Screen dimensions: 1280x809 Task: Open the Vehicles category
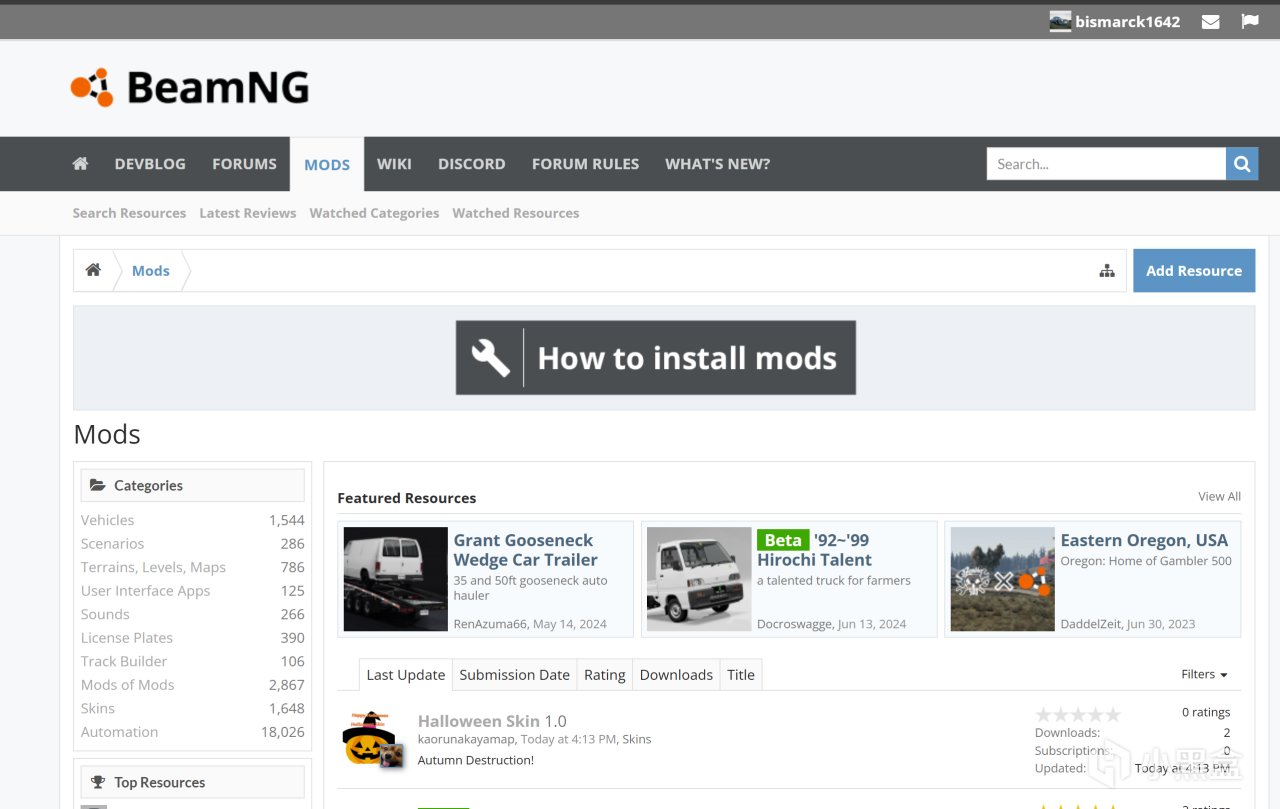(x=107, y=520)
